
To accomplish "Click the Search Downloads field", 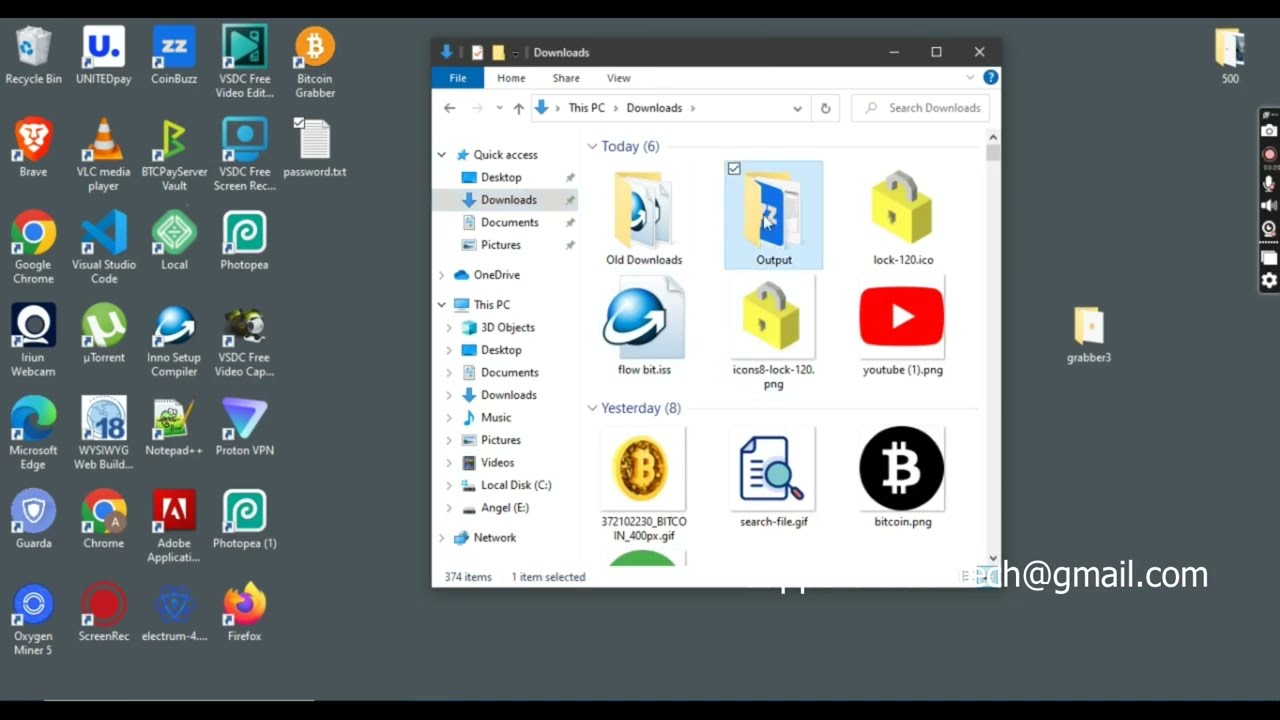I will click(920, 108).
